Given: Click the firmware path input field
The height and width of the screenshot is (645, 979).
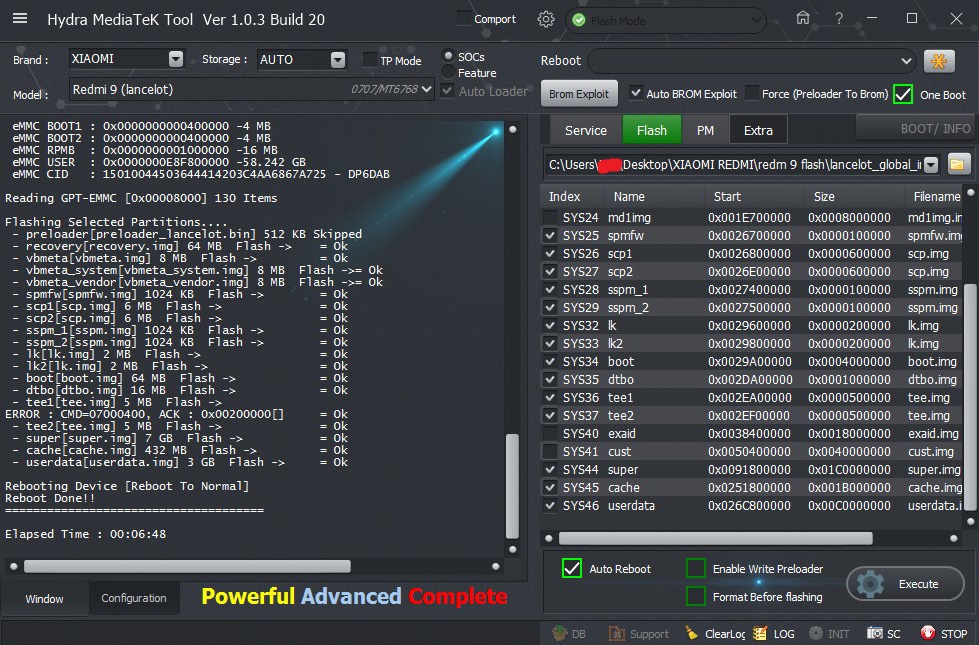Looking at the screenshot, I should (x=734, y=165).
